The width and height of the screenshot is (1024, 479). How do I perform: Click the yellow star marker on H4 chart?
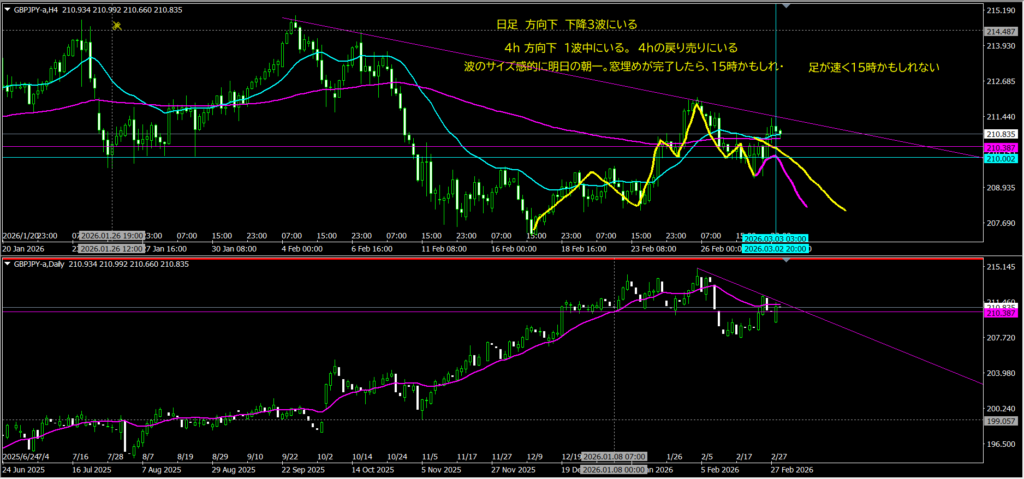(118, 25)
